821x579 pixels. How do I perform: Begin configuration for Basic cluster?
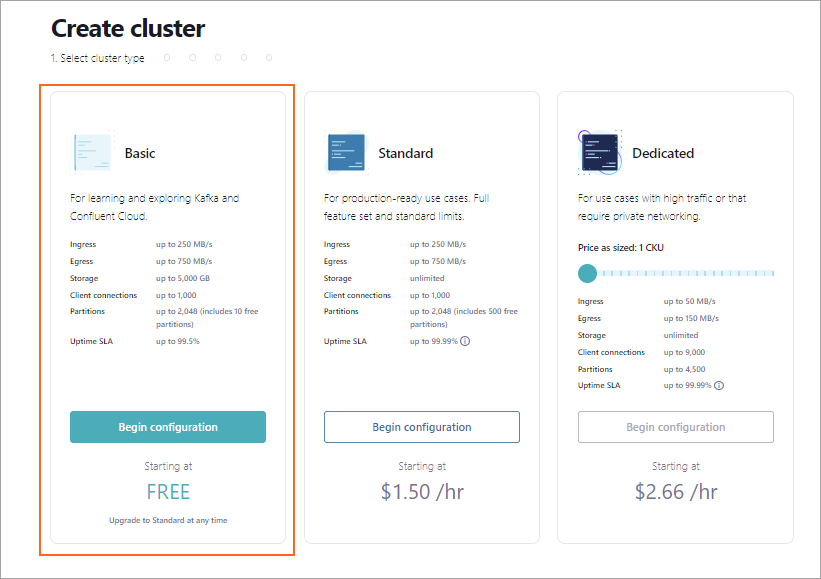(x=168, y=427)
